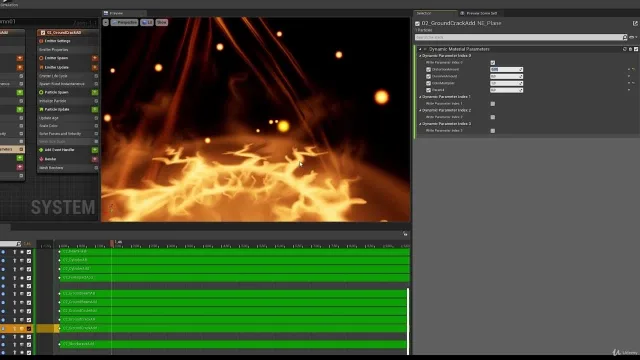Toggle the DistortionAmount parameter checkbox
The image size is (640, 360).
click(x=429, y=70)
